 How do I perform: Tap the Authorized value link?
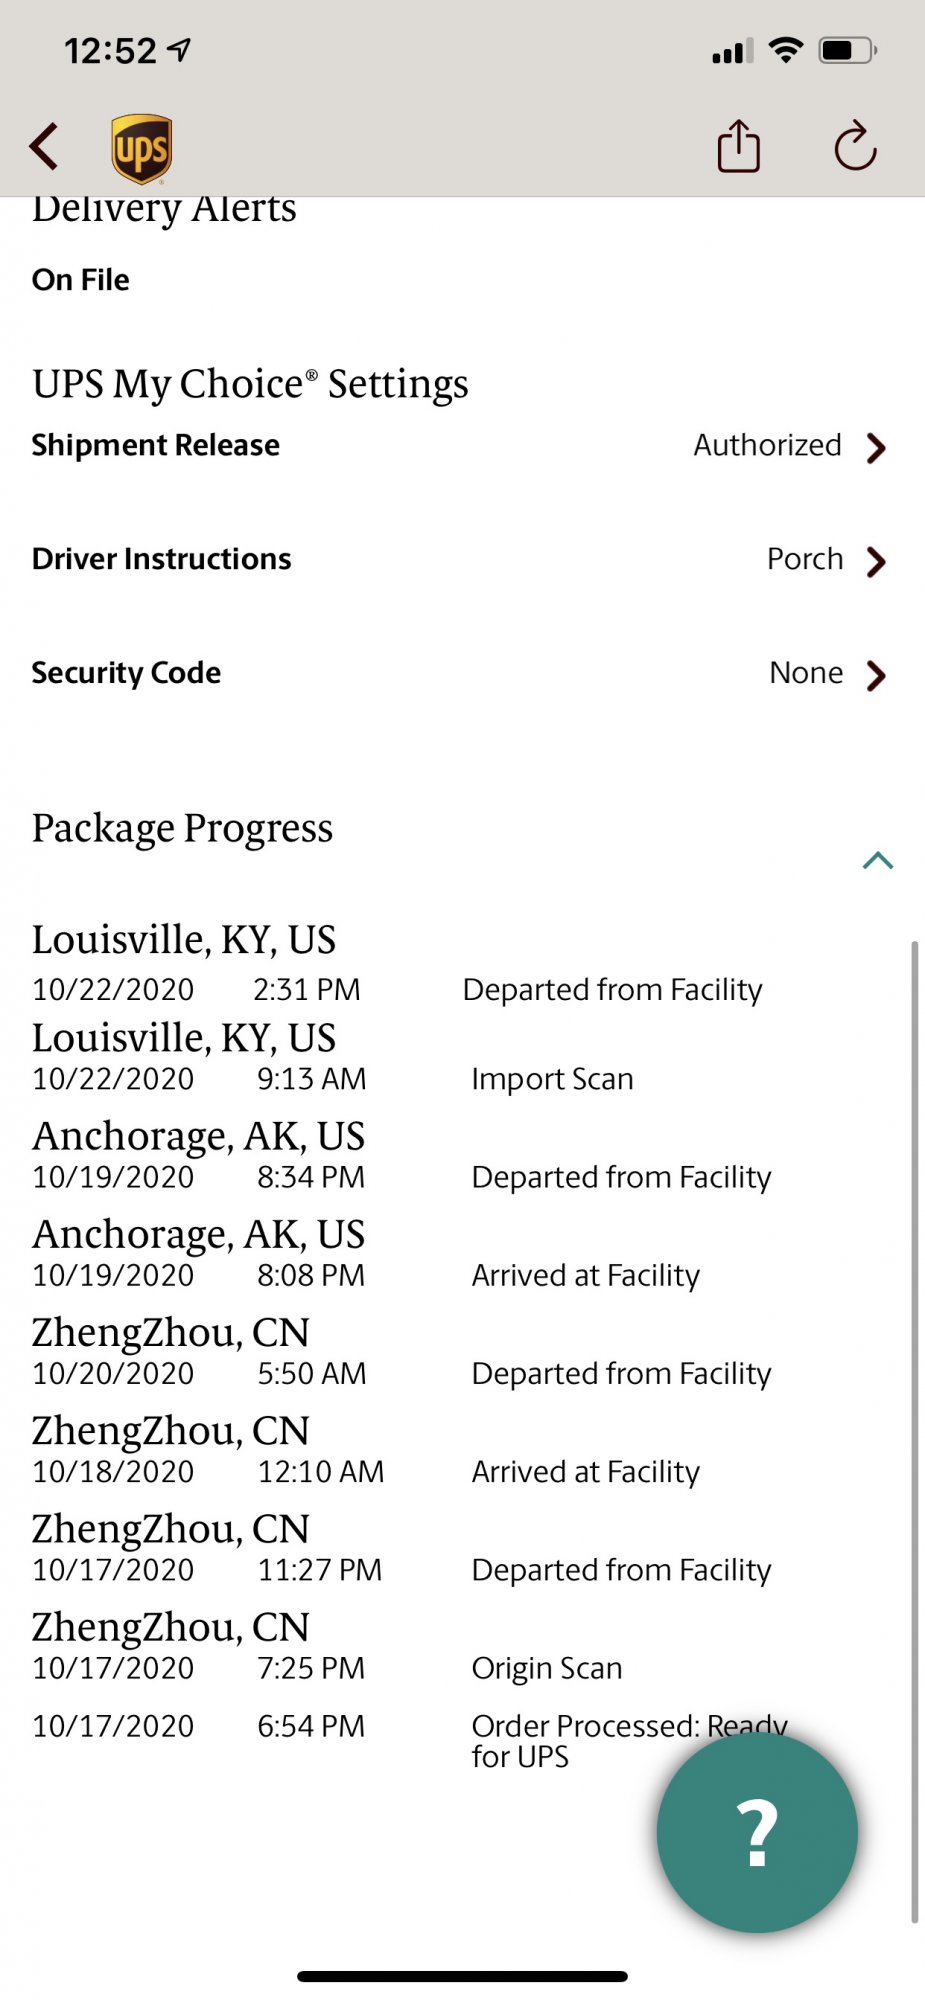tap(767, 445)
